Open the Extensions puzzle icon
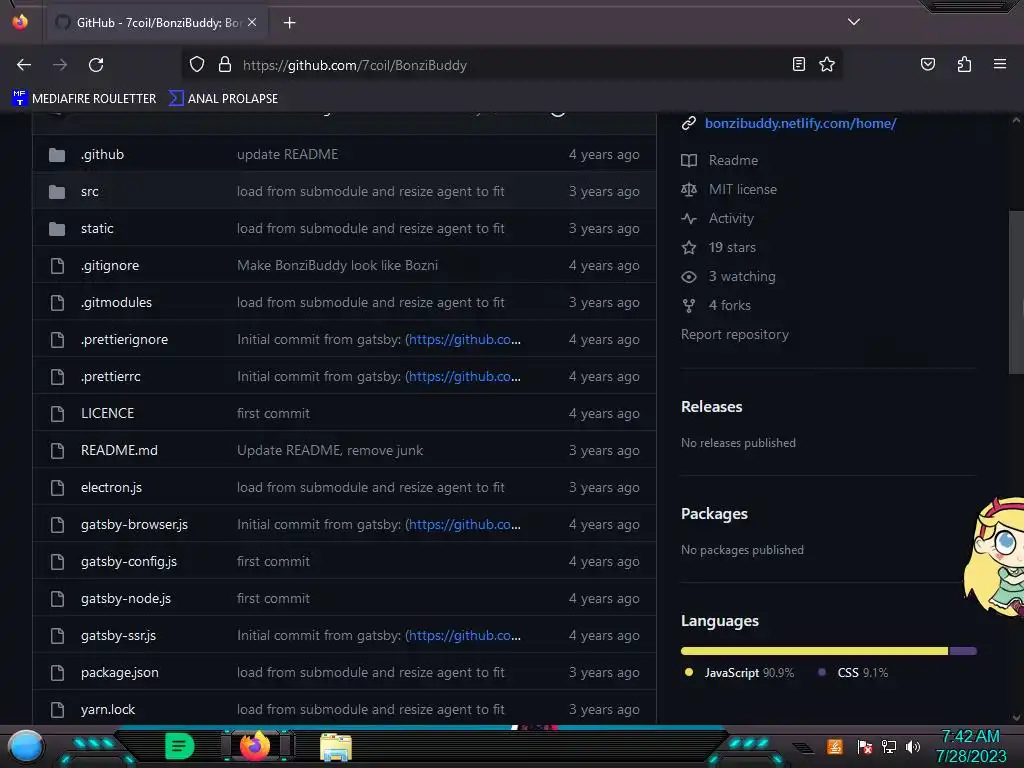Viewport: 1024px width, 768px height. point(964,64)
